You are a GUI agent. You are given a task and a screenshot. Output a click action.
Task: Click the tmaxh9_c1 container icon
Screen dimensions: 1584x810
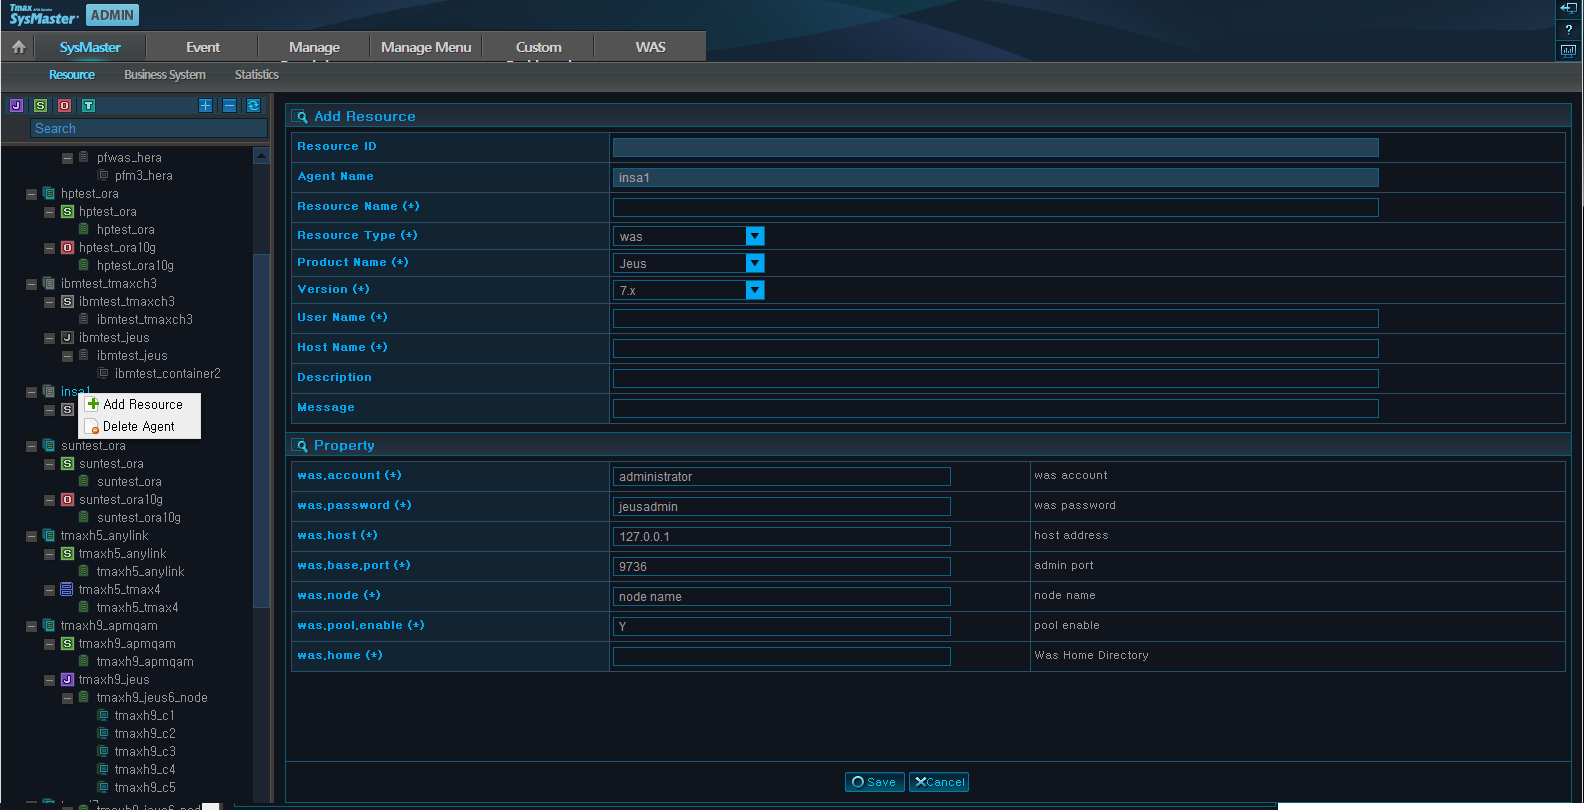coord(103,715)
